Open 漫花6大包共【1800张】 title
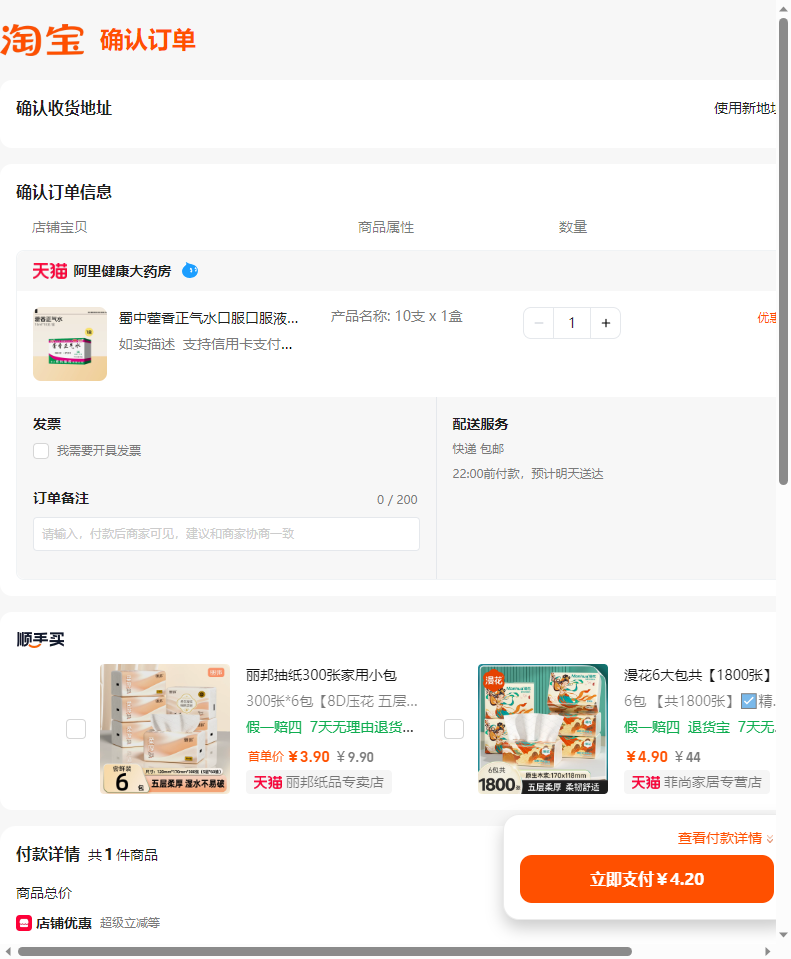 pyautogui.click(x=699, y=675)
